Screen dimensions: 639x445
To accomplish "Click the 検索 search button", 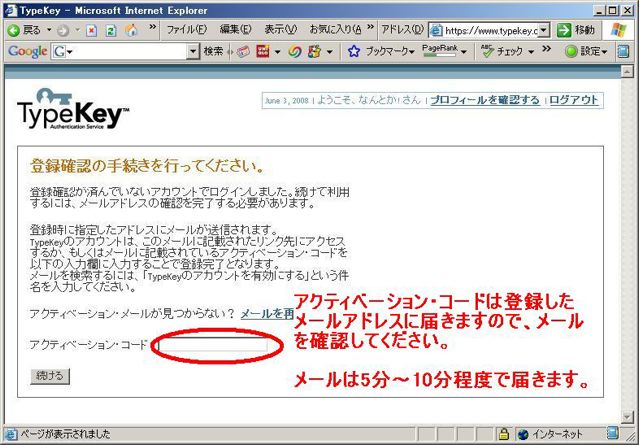I will (x=213, y=51).
